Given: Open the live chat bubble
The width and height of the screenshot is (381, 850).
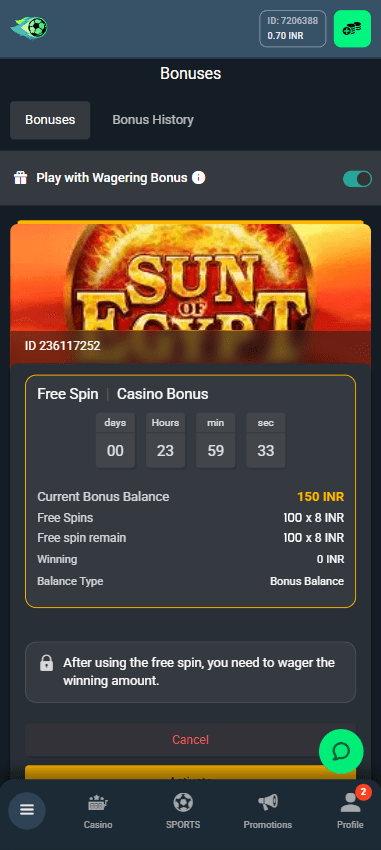Looking at the screenshot, I should [x=341, y=751].
